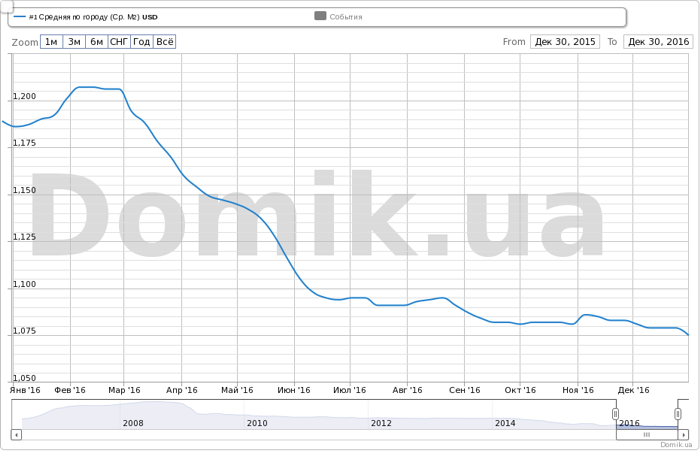Click the Июн '16 axis label
Viewport: 700px width, 451px height.
[x=294, y=390]
